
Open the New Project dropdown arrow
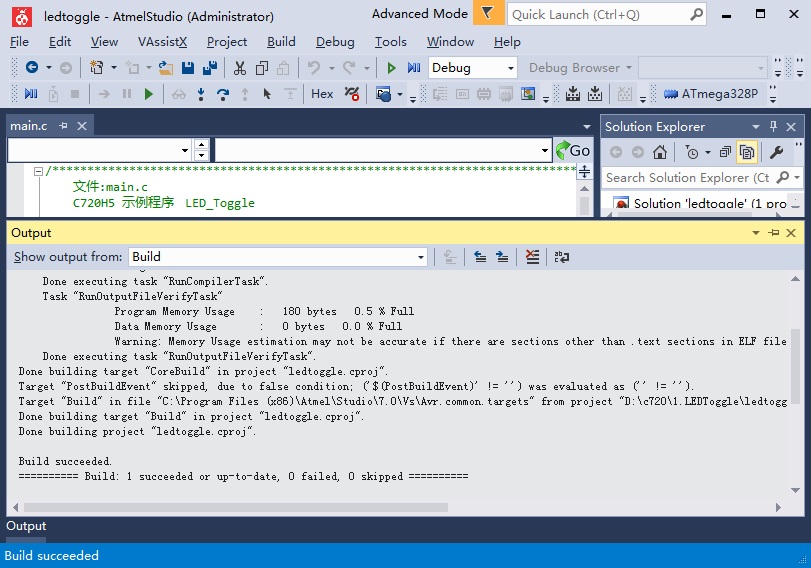click(114, 67)
